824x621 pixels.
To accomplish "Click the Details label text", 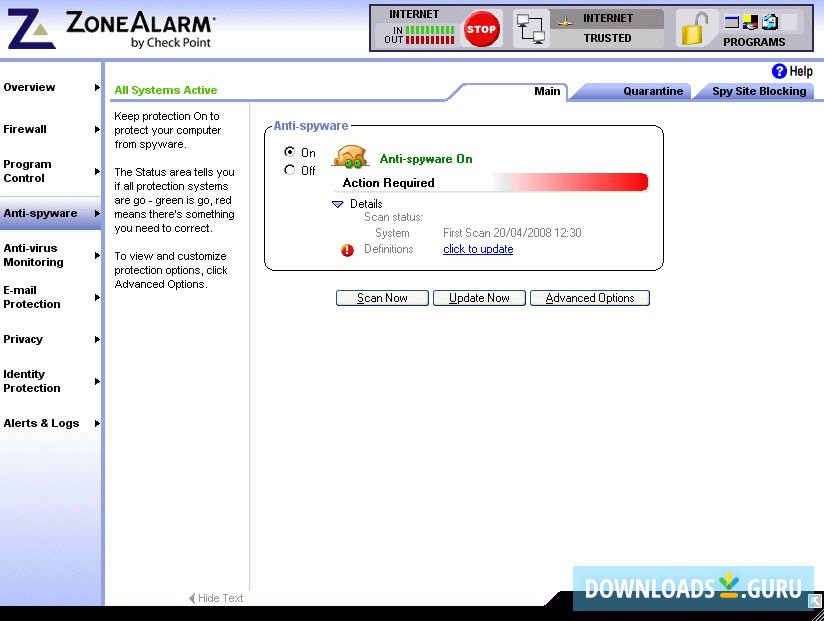I will pyautogui.click(x=366, y=204).
